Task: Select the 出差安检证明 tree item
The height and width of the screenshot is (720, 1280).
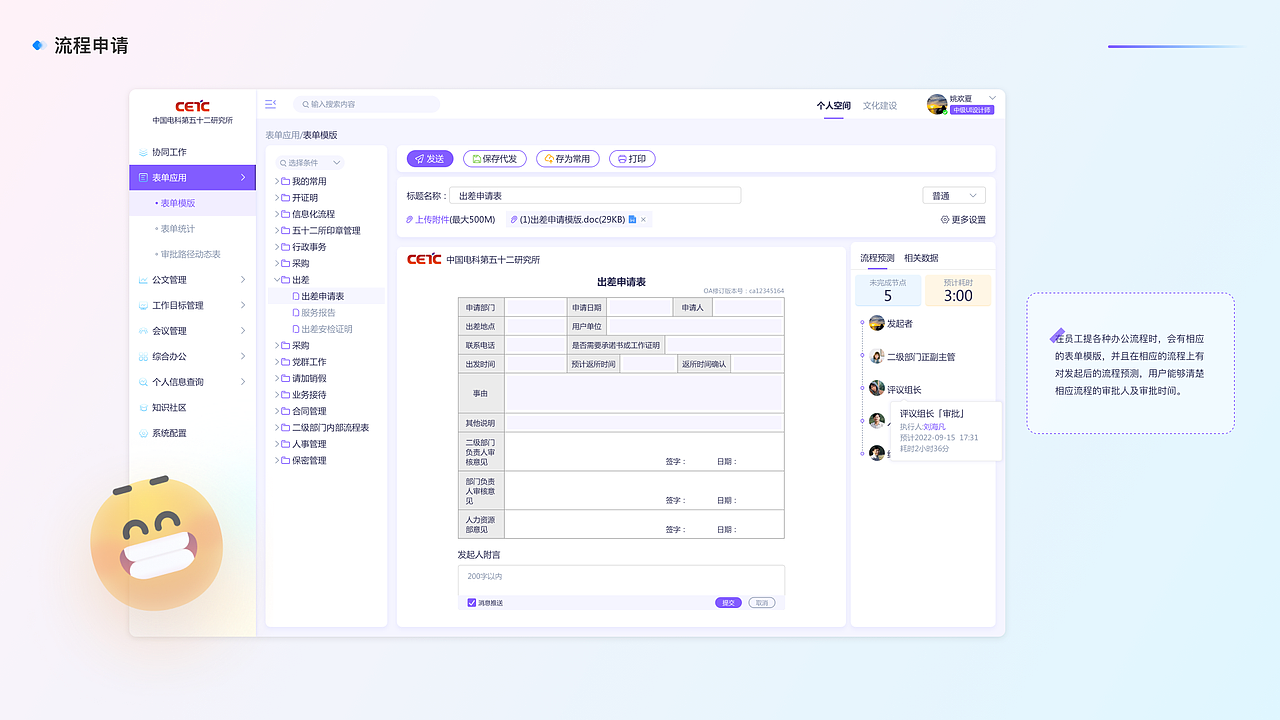Action: 326,329
